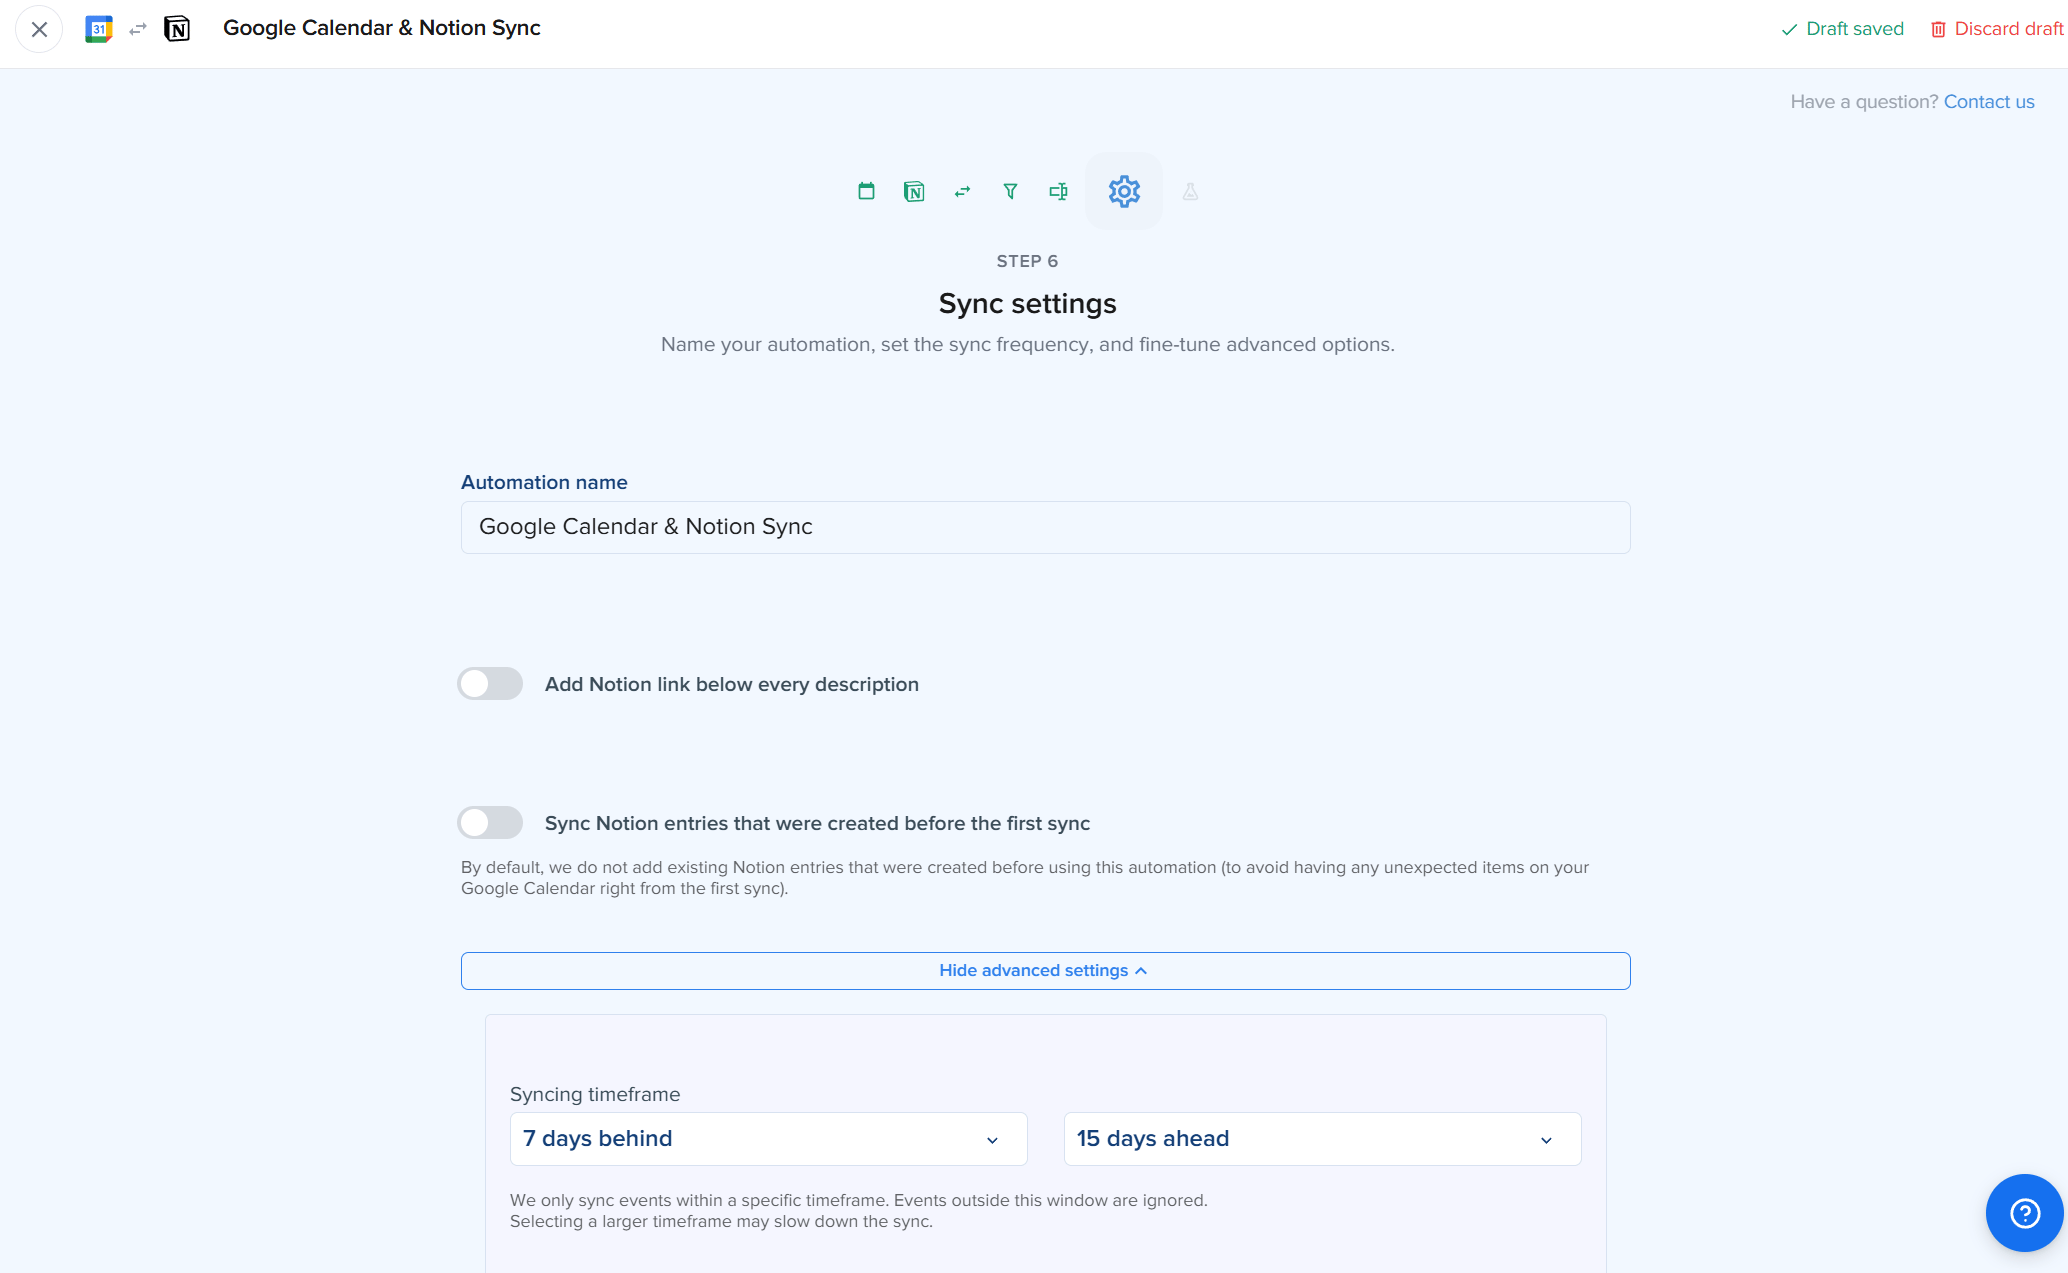Select the sync settings gear step

pyautogui.click(x=1124, y=191)
